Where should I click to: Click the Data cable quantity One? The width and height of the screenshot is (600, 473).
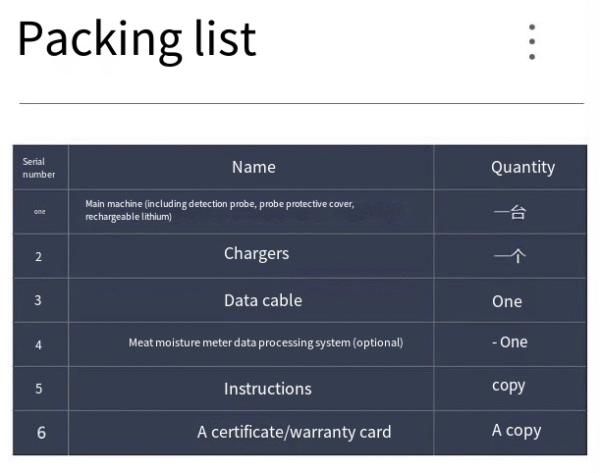(x=507, y=301)
